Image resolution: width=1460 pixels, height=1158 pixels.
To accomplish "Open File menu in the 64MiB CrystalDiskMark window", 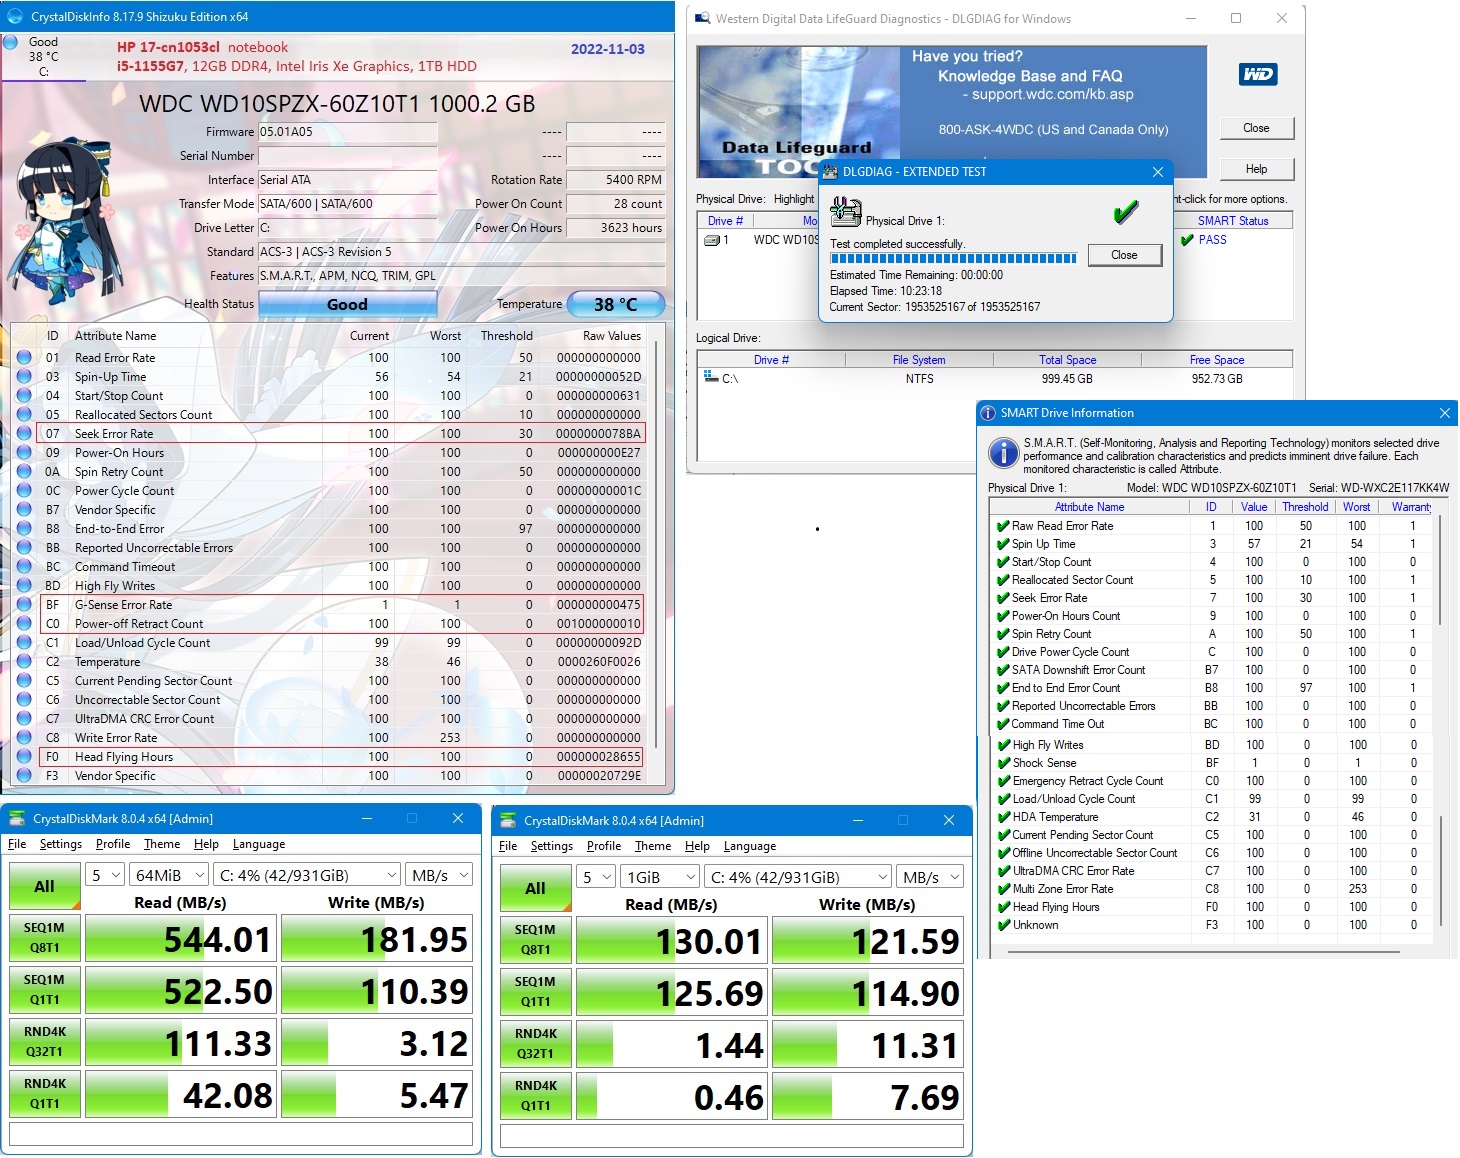I will click(x=17, y=844).
